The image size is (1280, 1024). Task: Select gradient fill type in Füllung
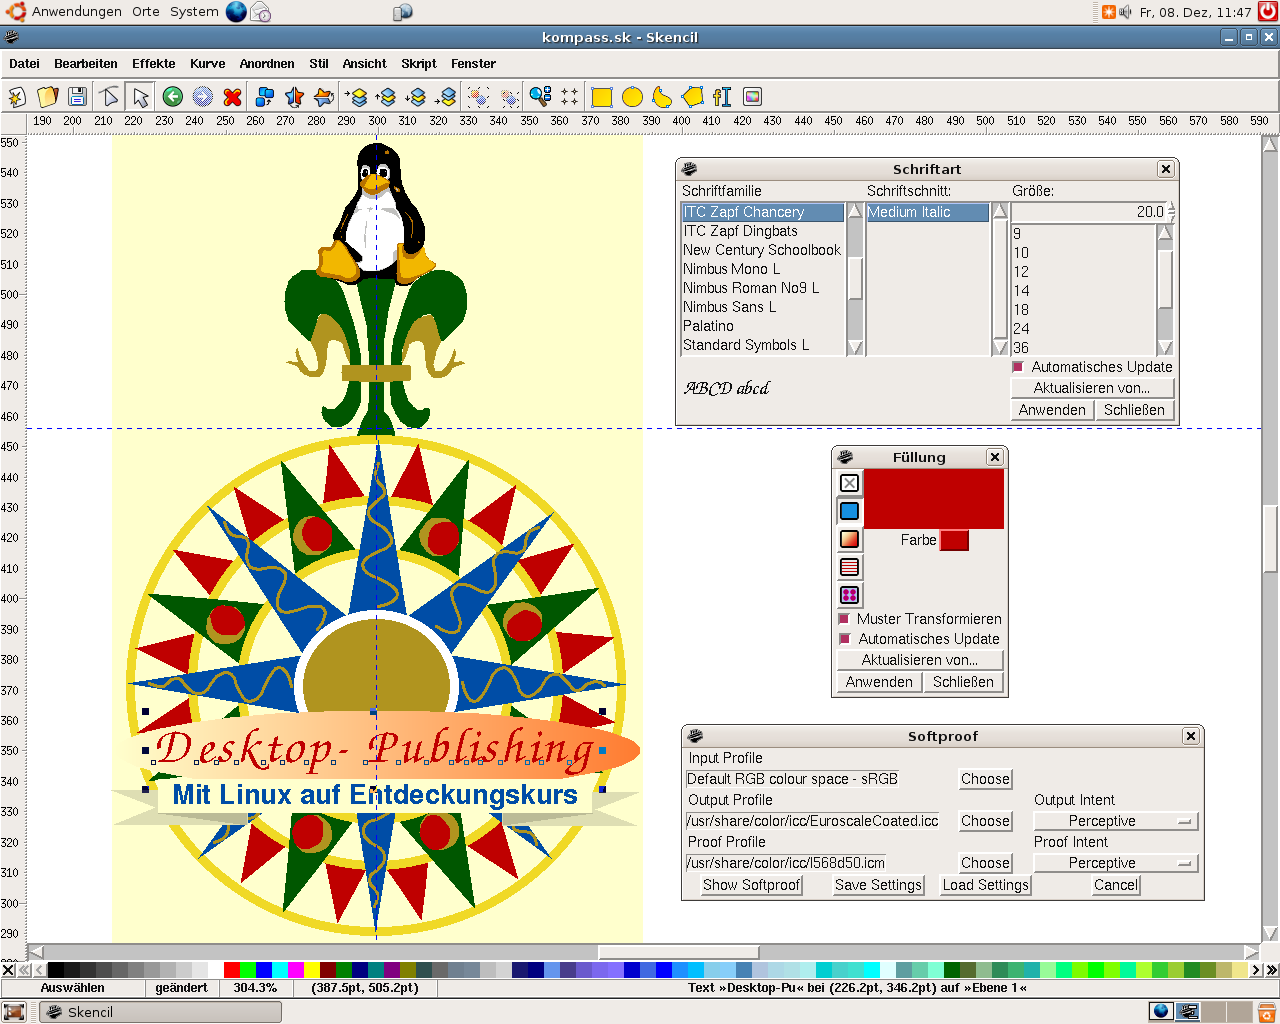pyautogui.click(x=849, y=539)
